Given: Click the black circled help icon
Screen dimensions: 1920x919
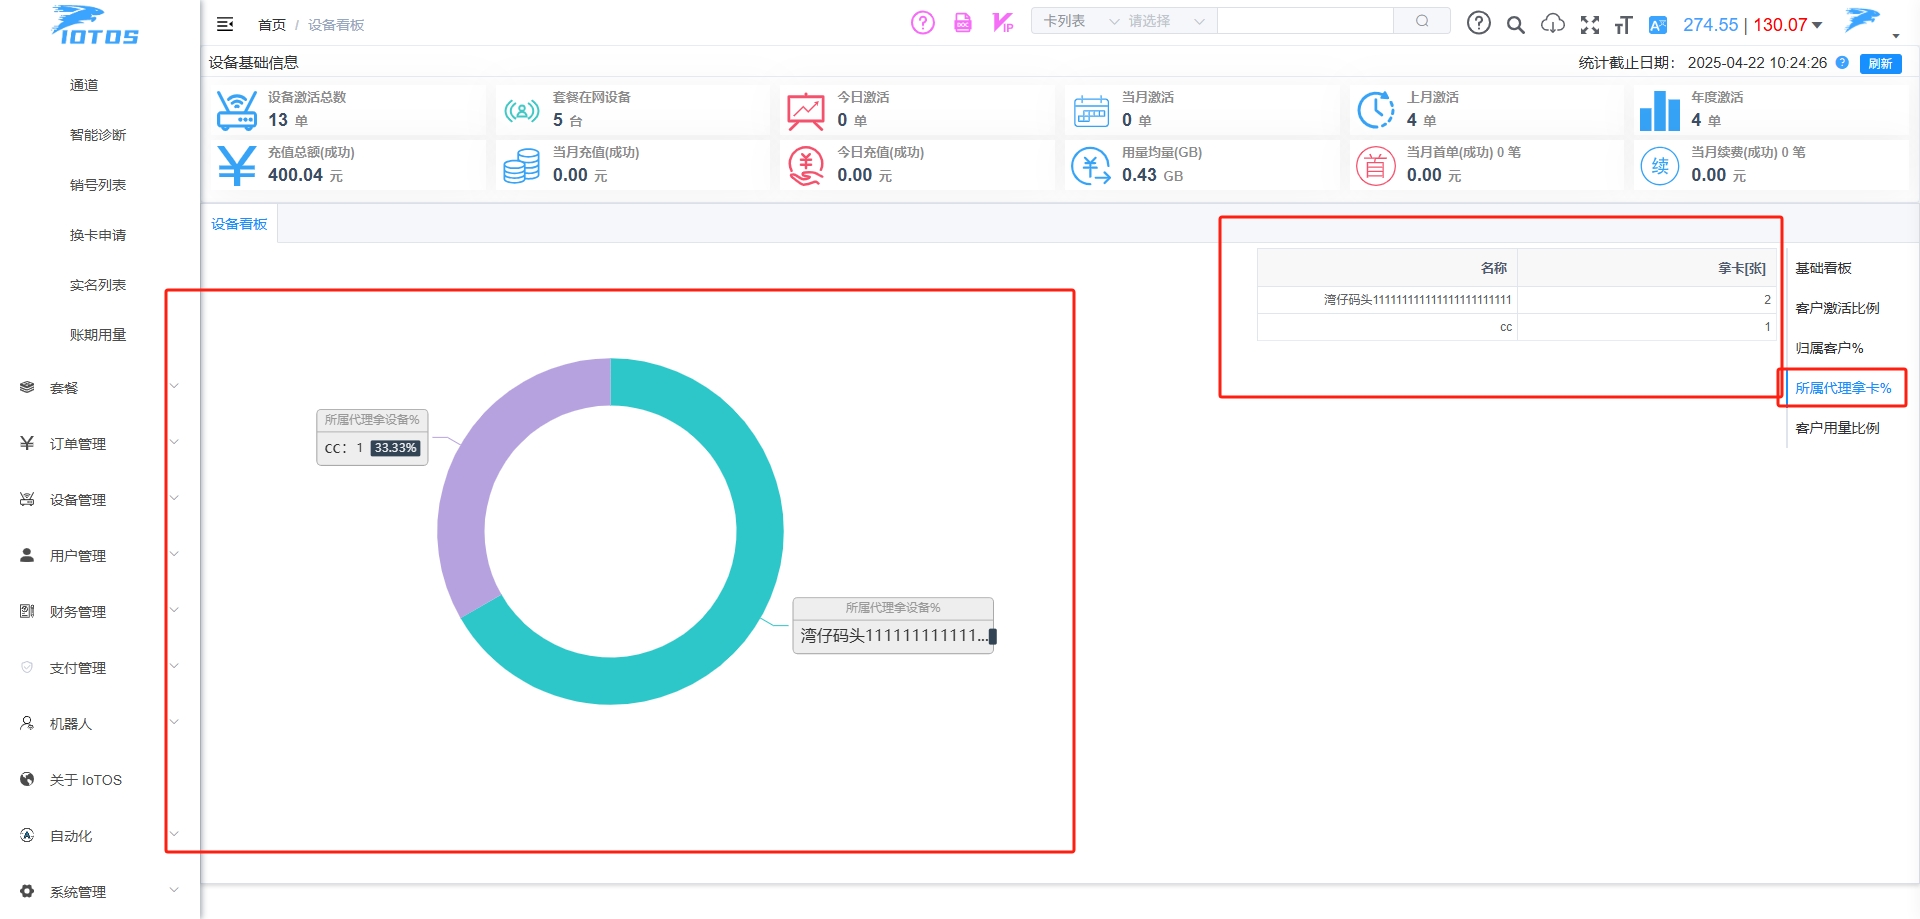Looking at the screenshot, I should (1478, 23).
